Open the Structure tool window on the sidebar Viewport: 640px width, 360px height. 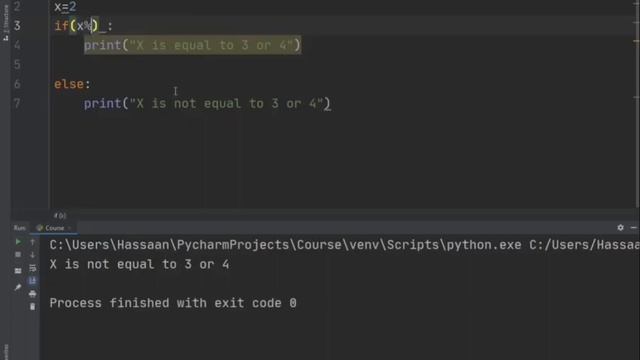click(x=5, y=23)
